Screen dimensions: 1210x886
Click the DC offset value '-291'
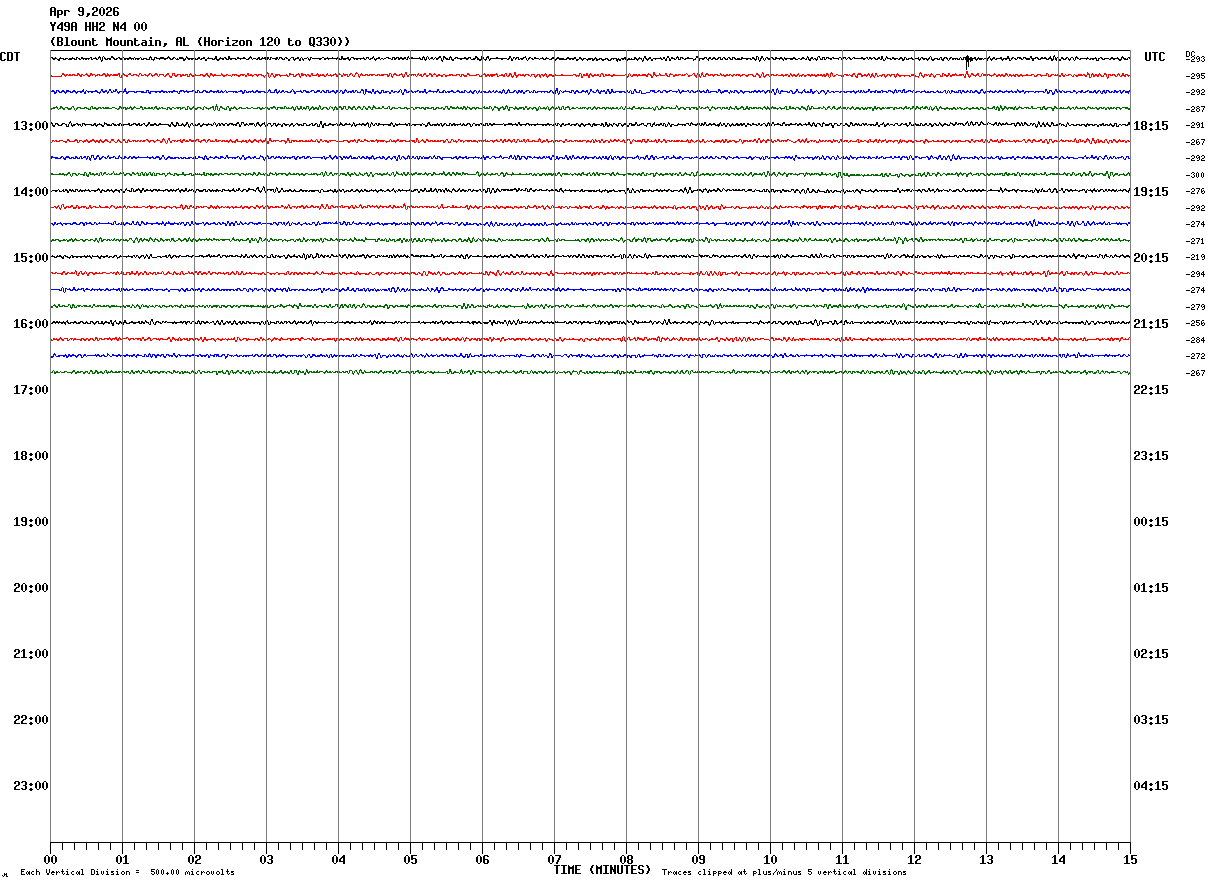pos(1195,125)
